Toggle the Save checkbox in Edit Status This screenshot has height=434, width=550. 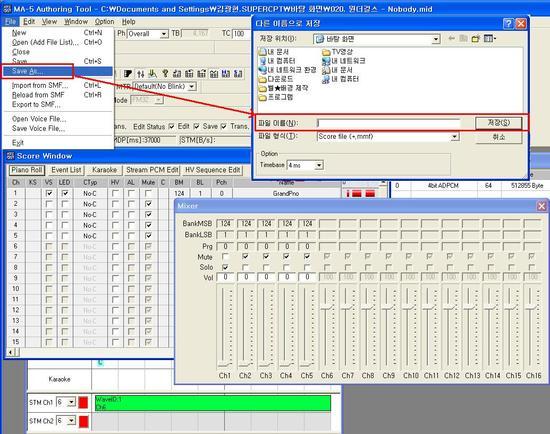196,126
